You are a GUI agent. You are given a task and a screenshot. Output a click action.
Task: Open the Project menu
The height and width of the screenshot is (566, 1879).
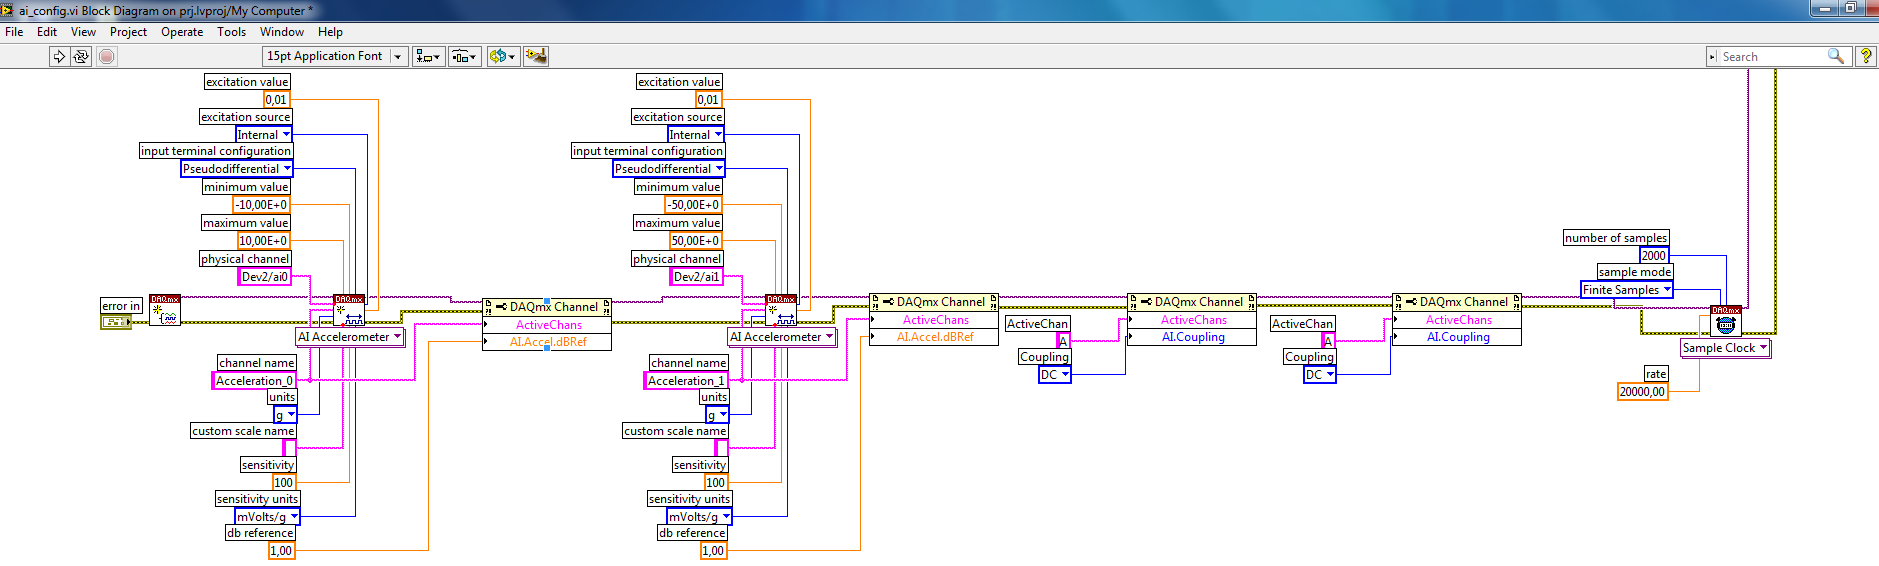click(128, 32)
